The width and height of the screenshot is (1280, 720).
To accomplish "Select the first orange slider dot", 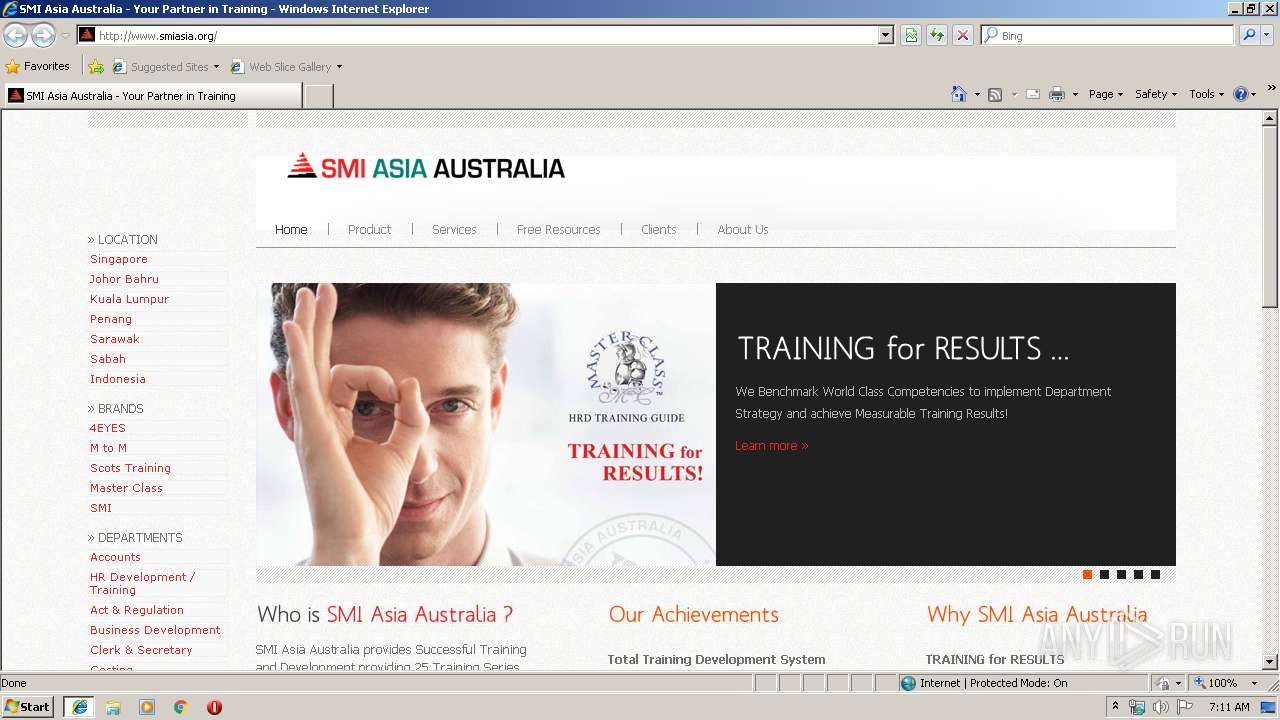I will [1087, 574].
